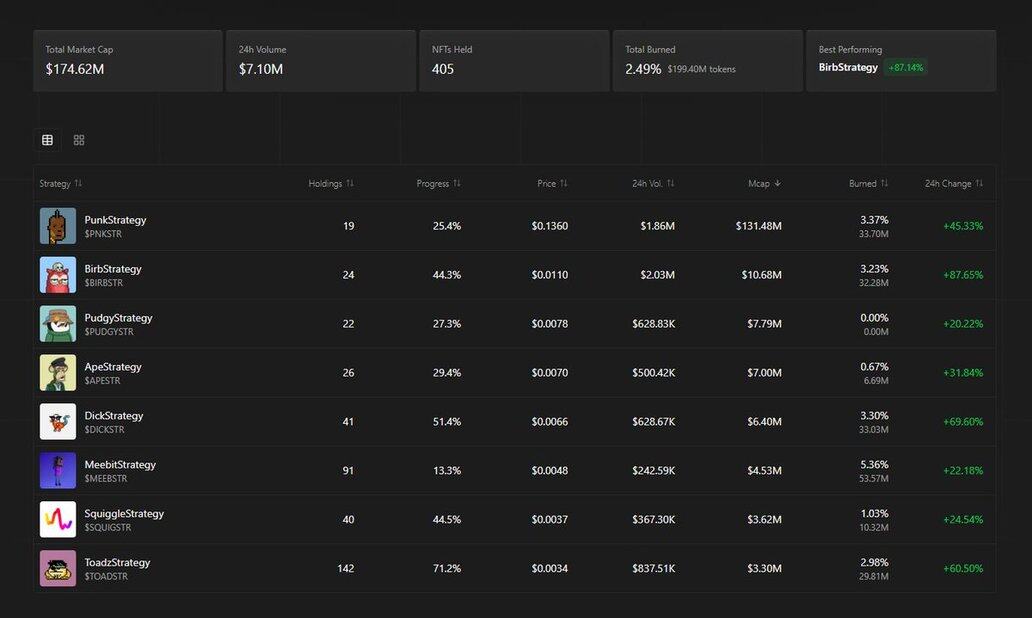Screen dimensions: 1032x618
Task: Sort table by 24h Change column
Action: point(953,184)
